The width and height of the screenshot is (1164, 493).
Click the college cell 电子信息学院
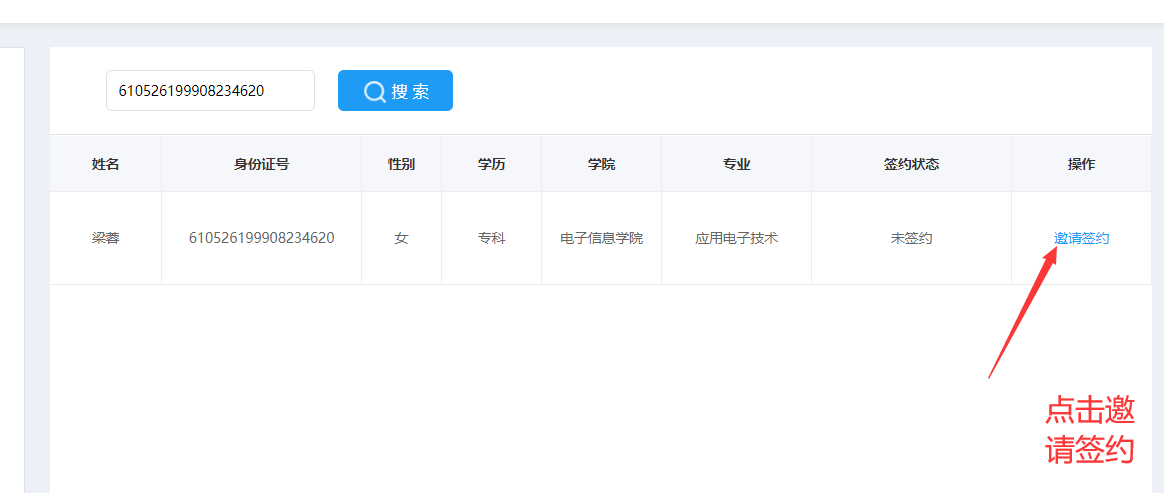click(601, 239)
